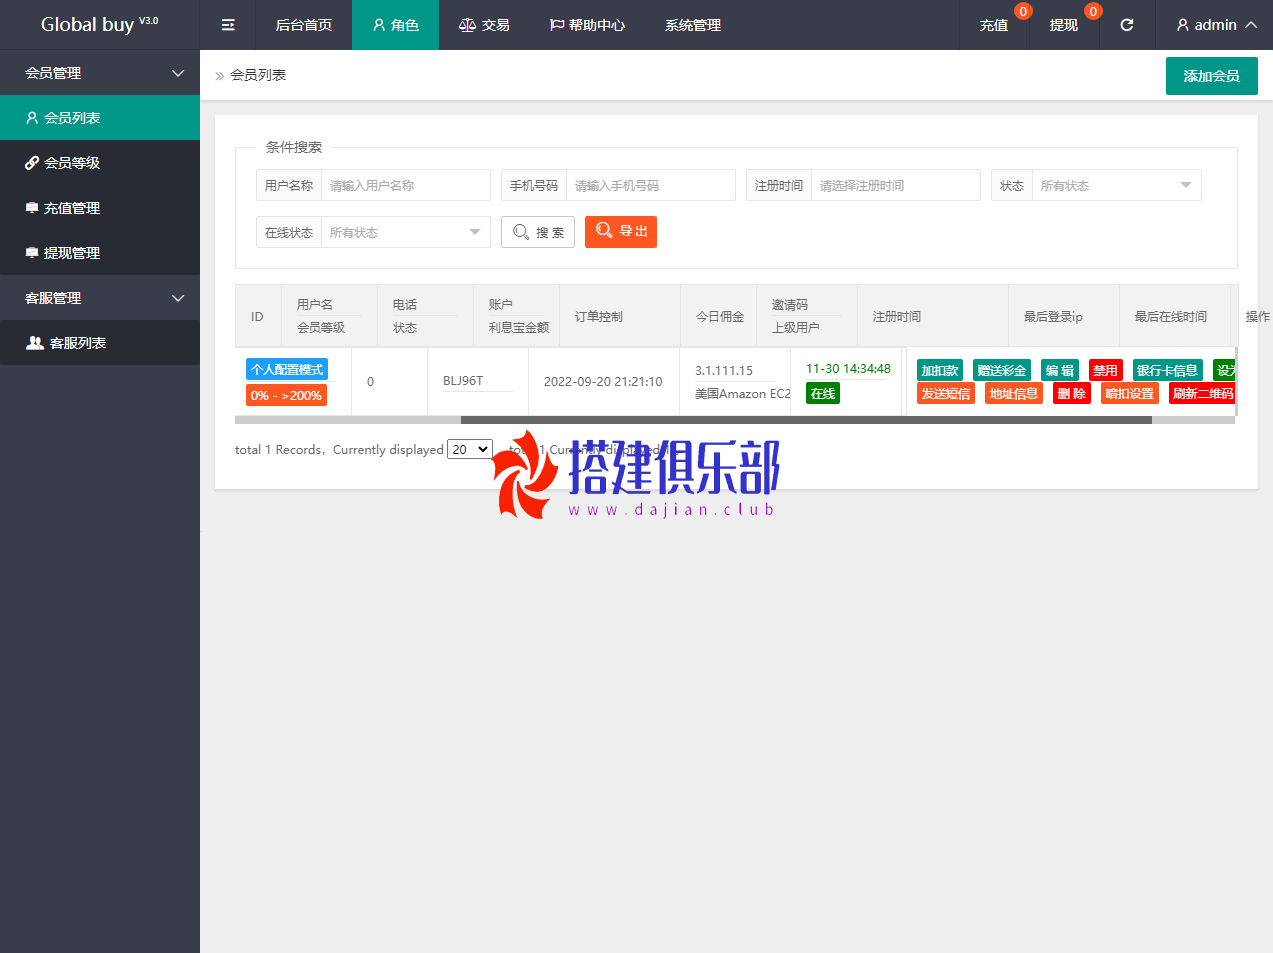Click the refresh icon in top bar

click(x=1127, y=25)
